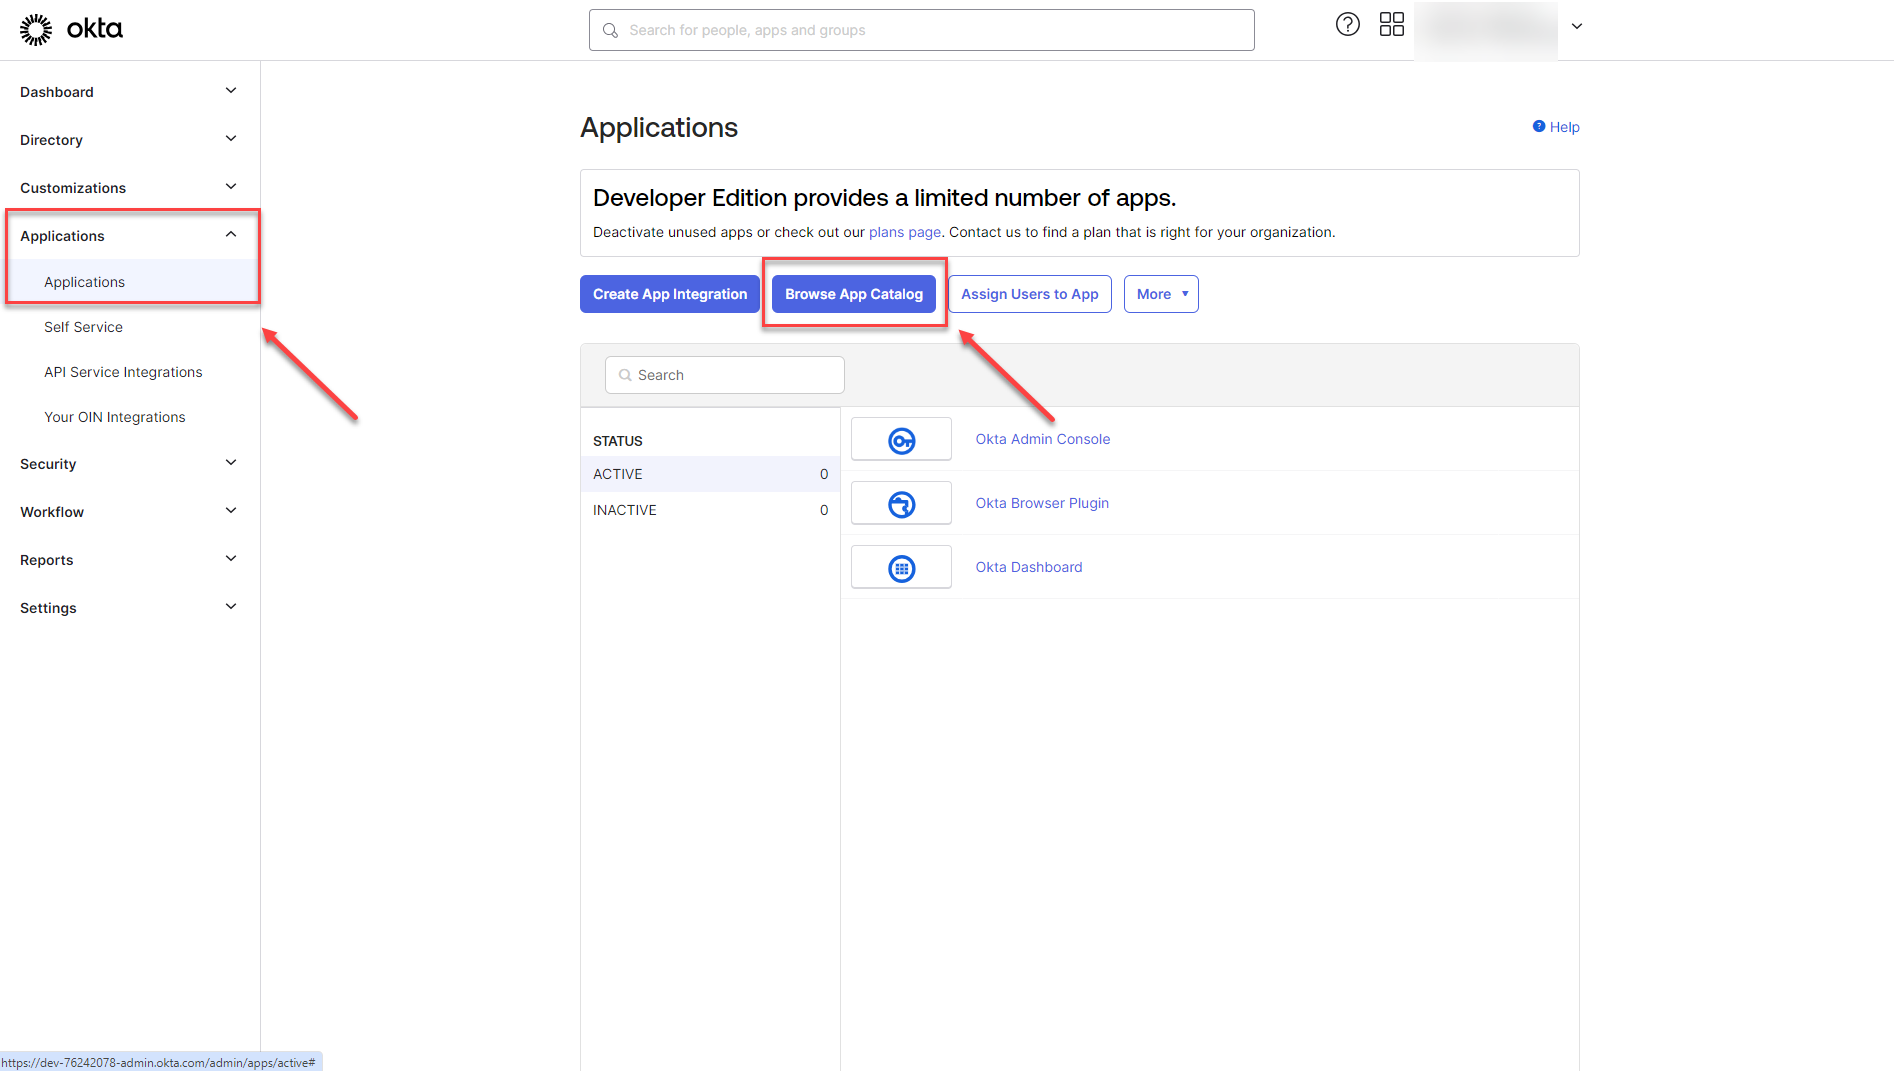Click the blue Help question icon
This screenshot has width=1894, height=1071.
1539,126
